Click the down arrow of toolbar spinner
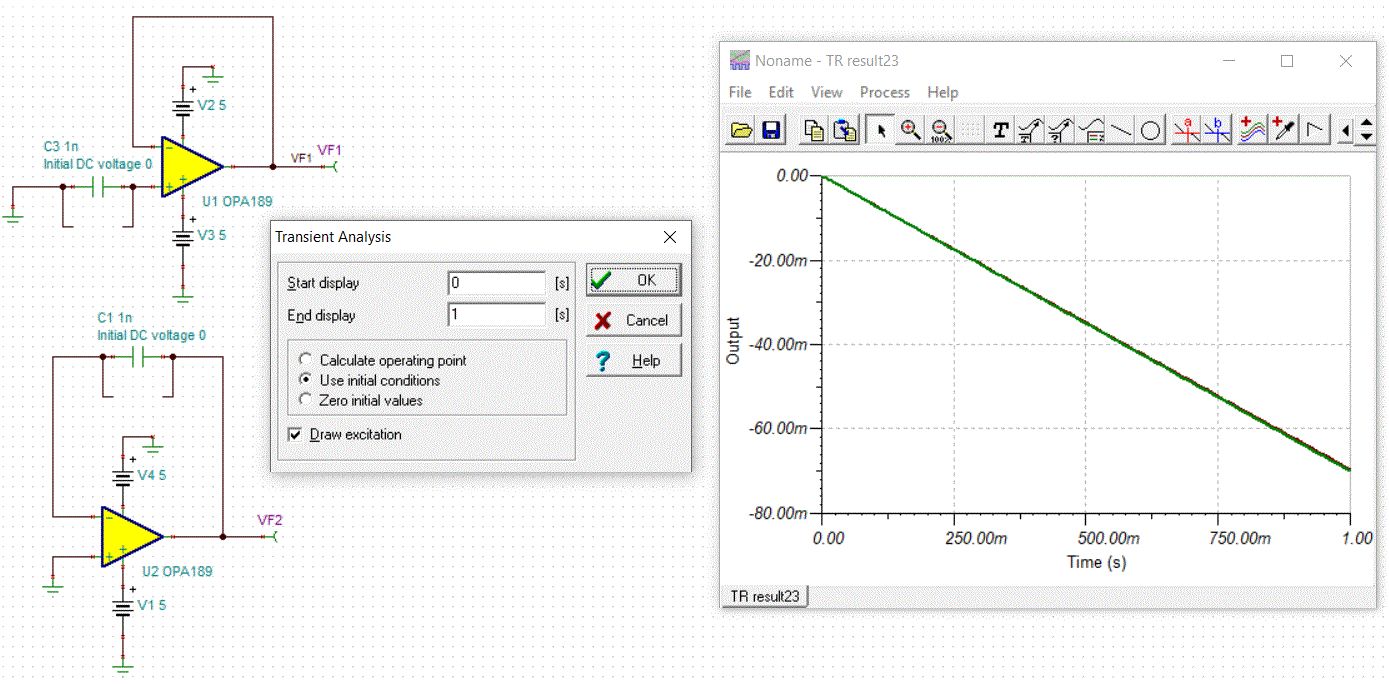This screenshot has width=1389, height=684. click(1366, 137)
